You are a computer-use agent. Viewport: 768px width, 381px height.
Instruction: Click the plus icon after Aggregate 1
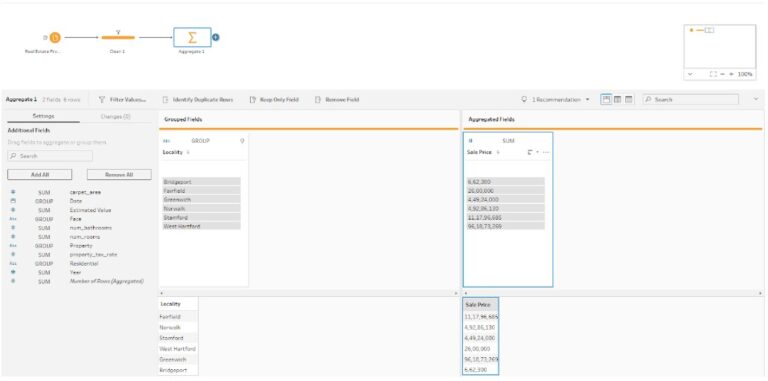click(x=216, y=37)
